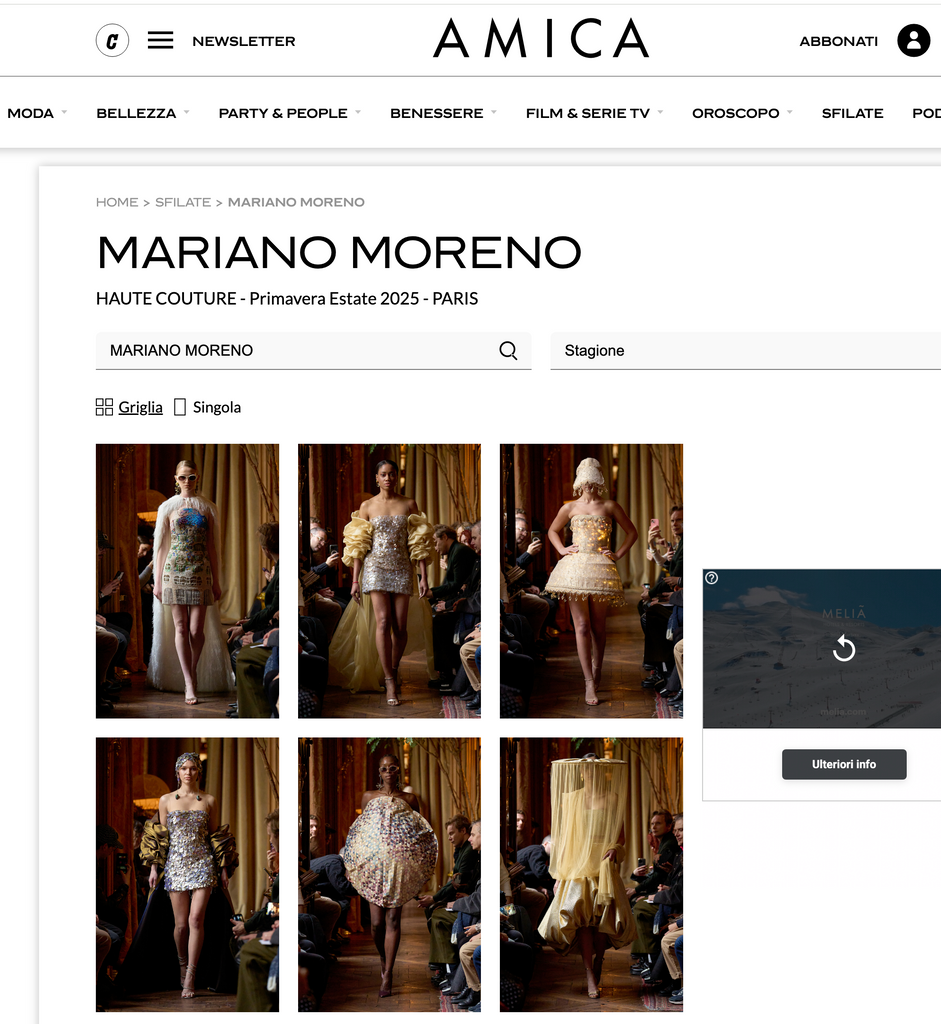Expand the FILM & SERIE TV arrow

click(x=660, y=113)
